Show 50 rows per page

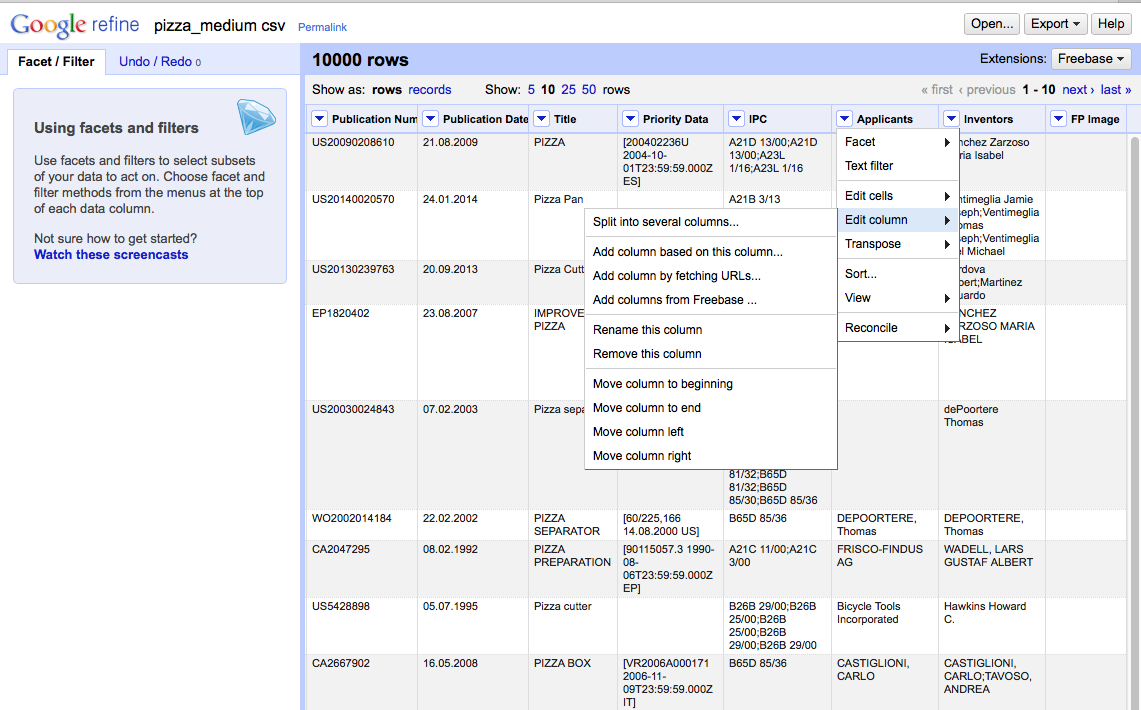pyautogui.click(x=589, y=89)
